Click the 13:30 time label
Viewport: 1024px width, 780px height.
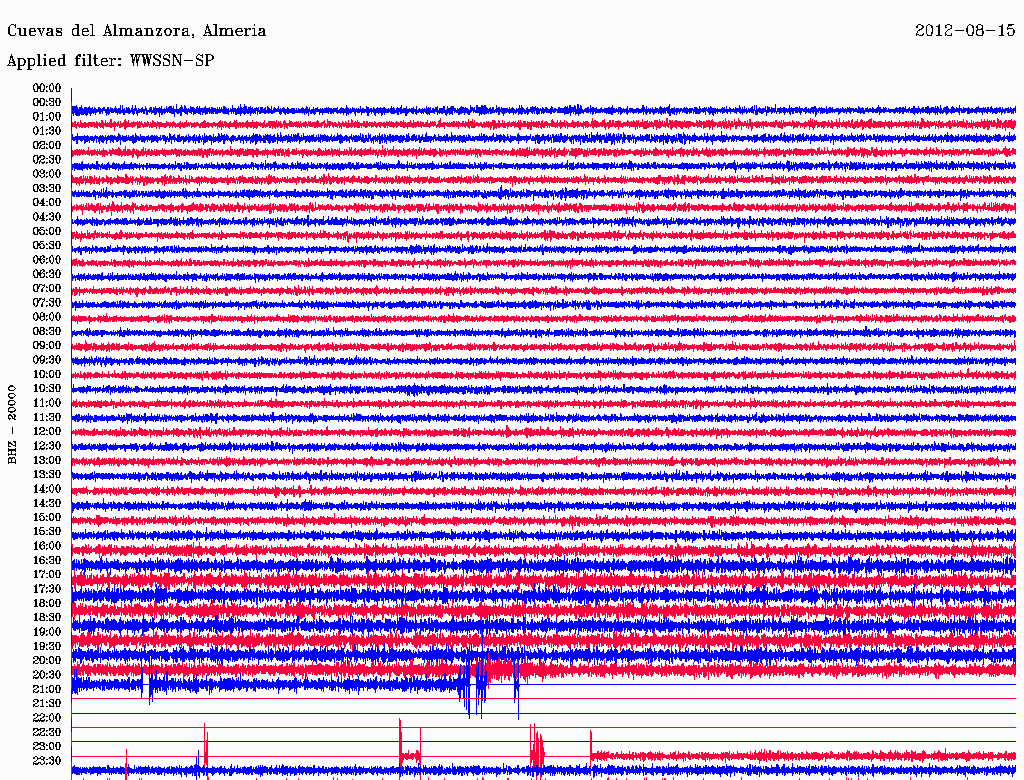47,475
